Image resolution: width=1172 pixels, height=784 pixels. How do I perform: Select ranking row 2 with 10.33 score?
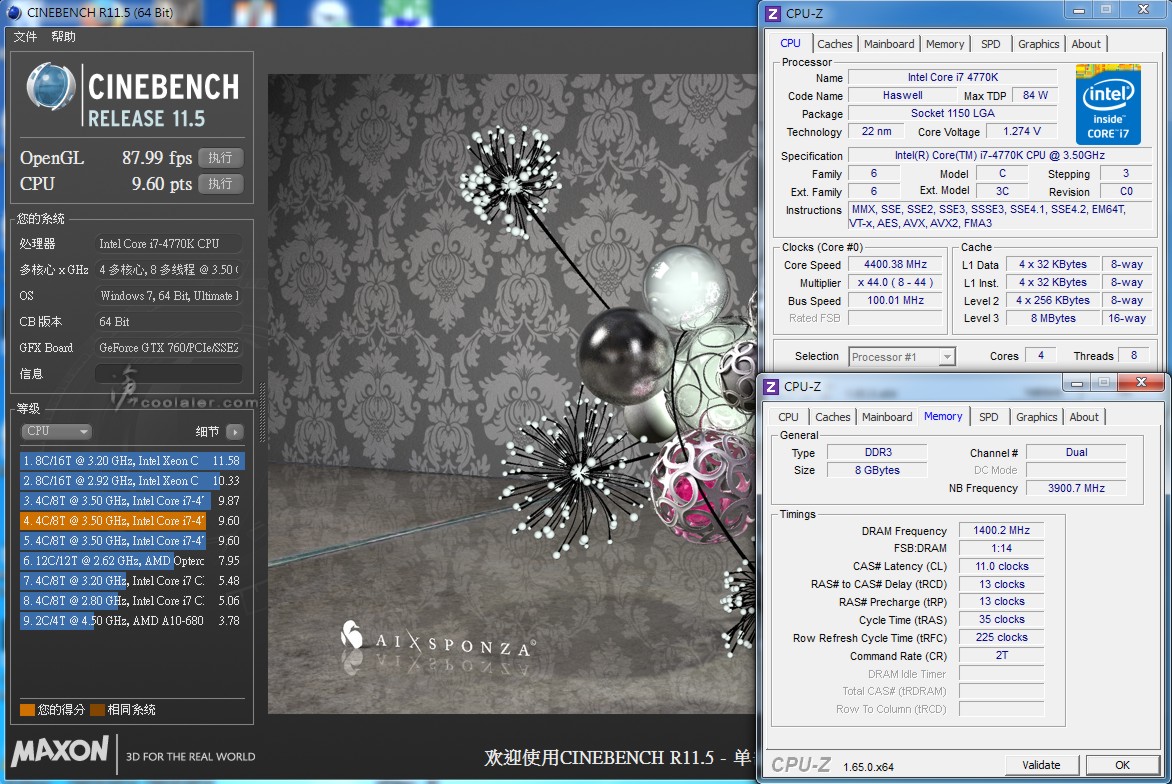[x=132, y=481]
